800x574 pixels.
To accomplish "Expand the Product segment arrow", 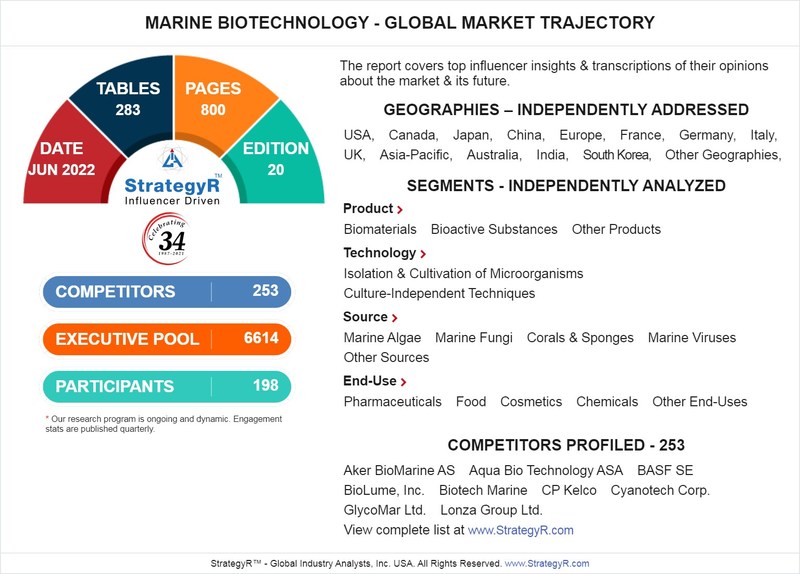I will 400,210.
